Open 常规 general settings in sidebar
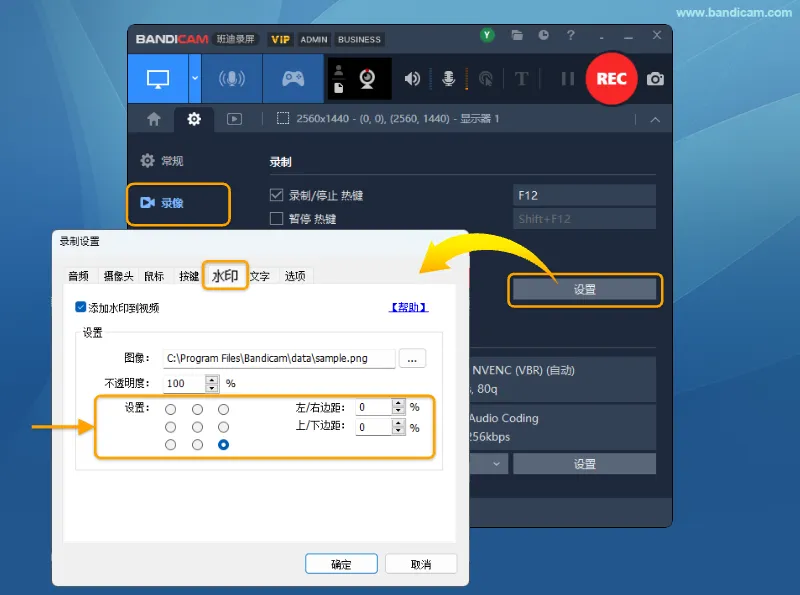Image resolution: width=800 pixels, height=595 pixels. 162,161
